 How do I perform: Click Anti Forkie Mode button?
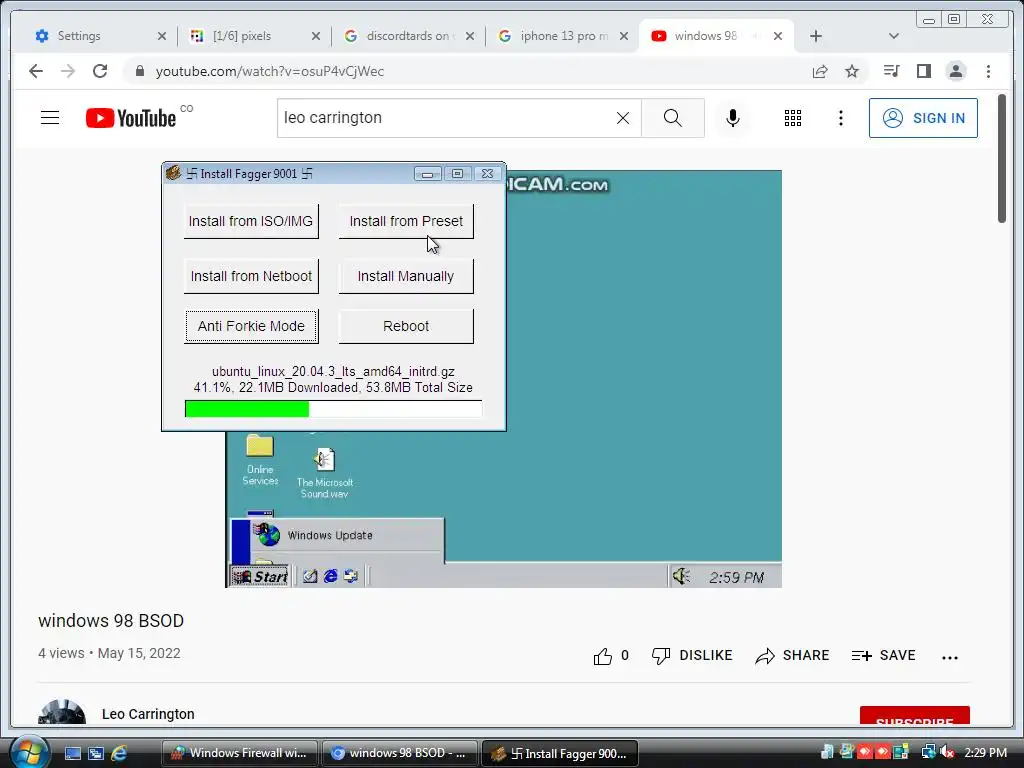click(x=251, y=326)
